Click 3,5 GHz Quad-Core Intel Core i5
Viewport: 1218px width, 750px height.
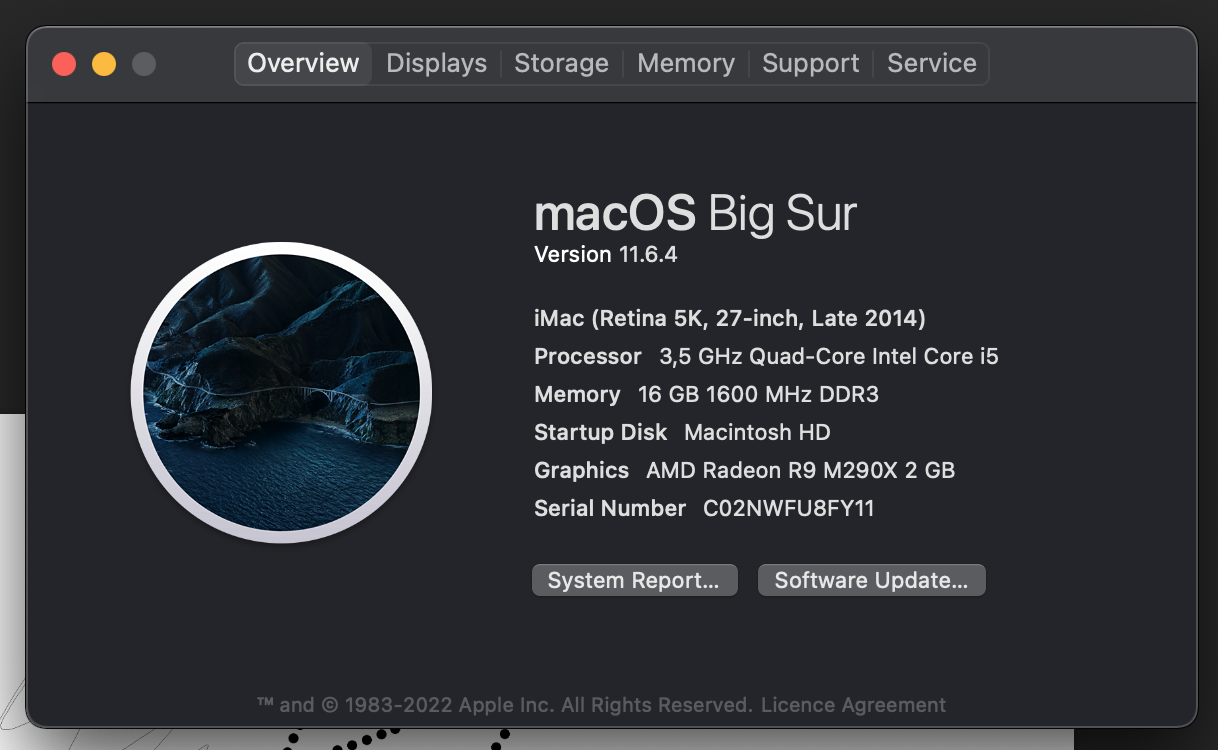point(829,357)
